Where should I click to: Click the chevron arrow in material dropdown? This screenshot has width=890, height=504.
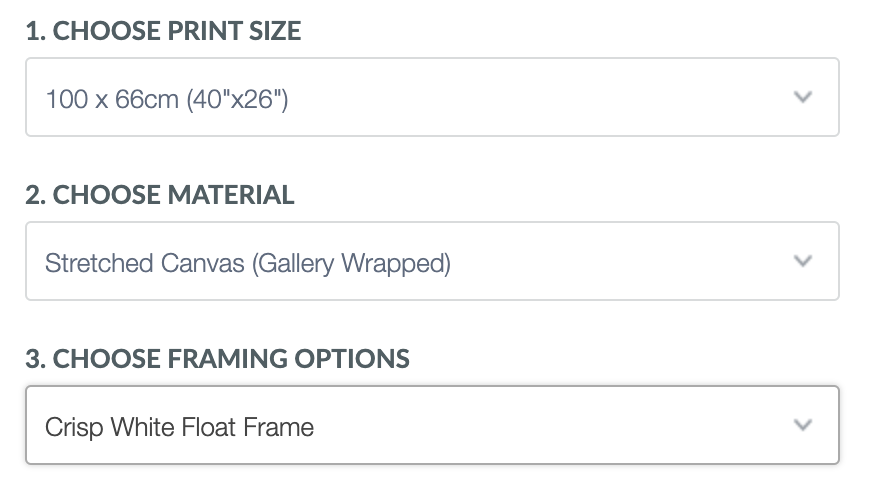click(x=801, y=262)
